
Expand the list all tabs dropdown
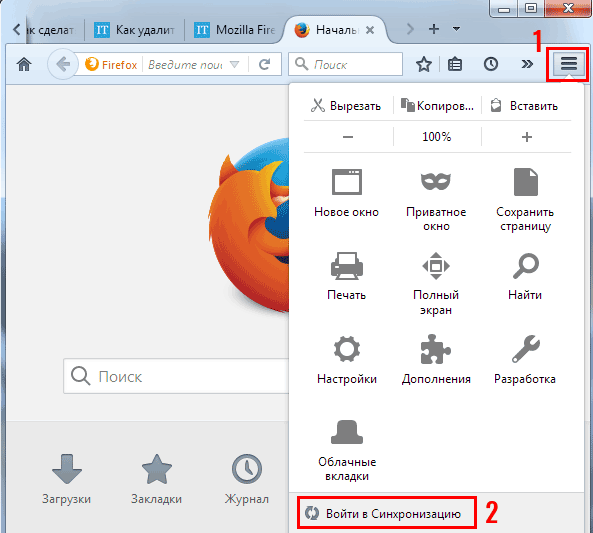(x=456, y=29)
